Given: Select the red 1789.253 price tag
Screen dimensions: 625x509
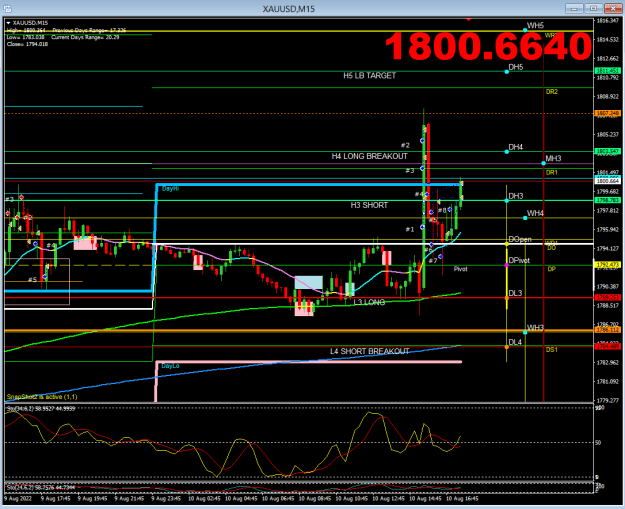Looking at the screenshot, I should point(608,297).
